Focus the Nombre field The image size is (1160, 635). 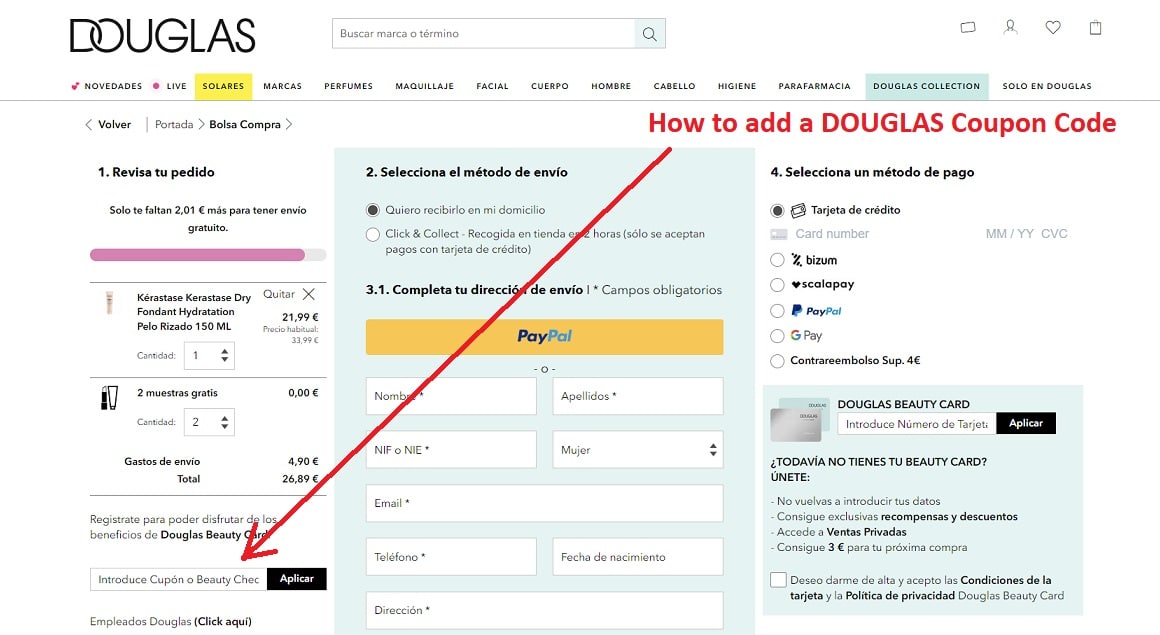click(451, 396)
